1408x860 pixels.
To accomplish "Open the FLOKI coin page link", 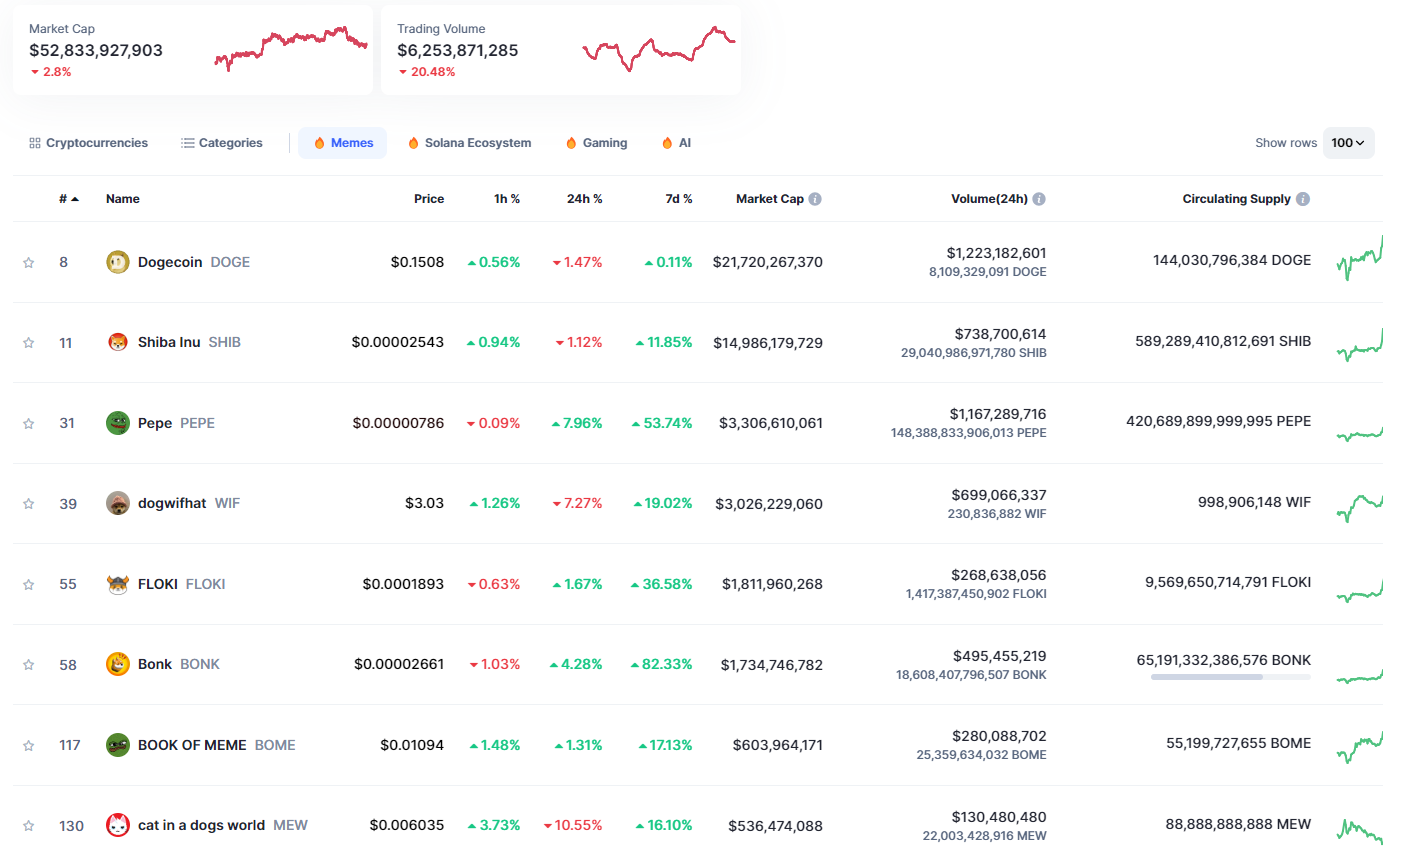I will click(158, 584).
